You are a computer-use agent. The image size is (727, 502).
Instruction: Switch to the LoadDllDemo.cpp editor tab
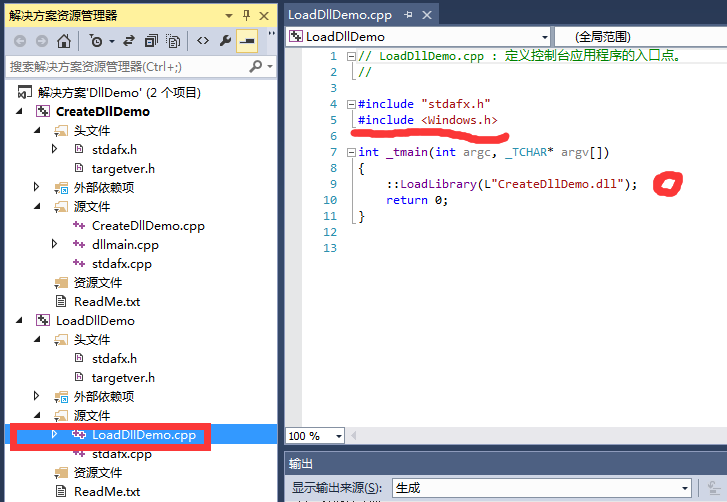pos(340,15)
